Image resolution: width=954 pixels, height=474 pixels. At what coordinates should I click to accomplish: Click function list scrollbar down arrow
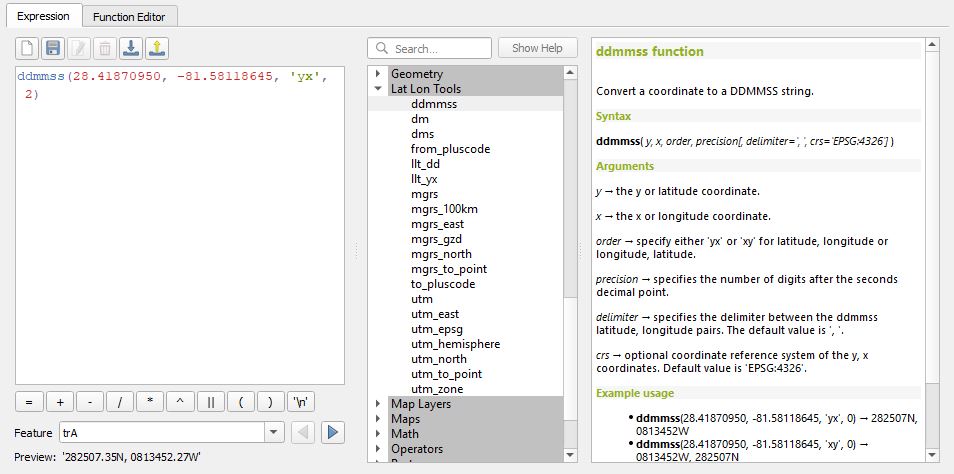[570, 455]
